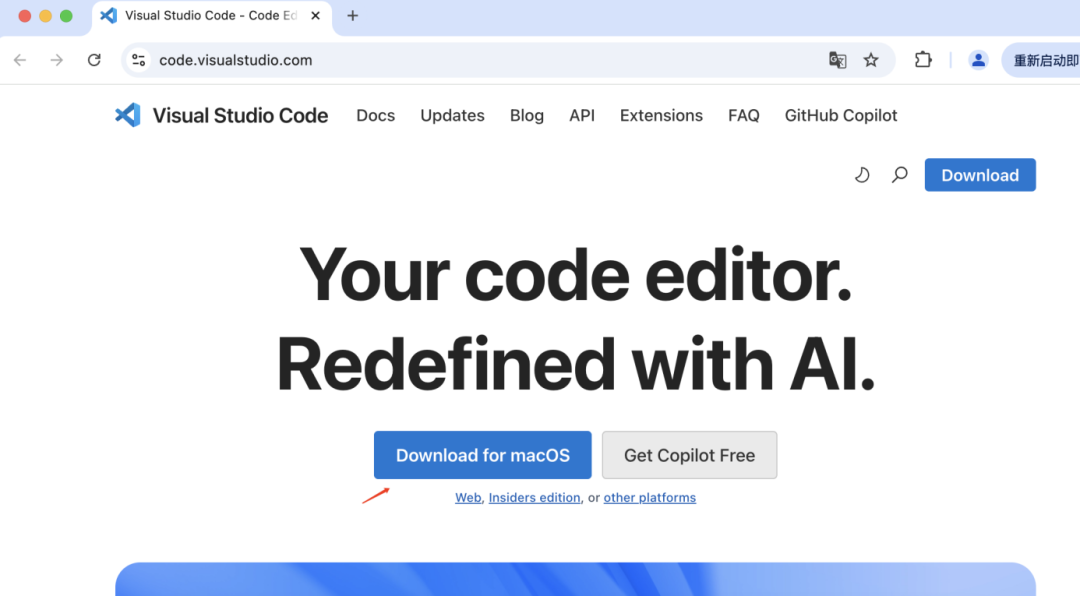Click the blue Download button
Image resolution: width=1080 pixels, height=596 pixels.
tap(979, 174)
